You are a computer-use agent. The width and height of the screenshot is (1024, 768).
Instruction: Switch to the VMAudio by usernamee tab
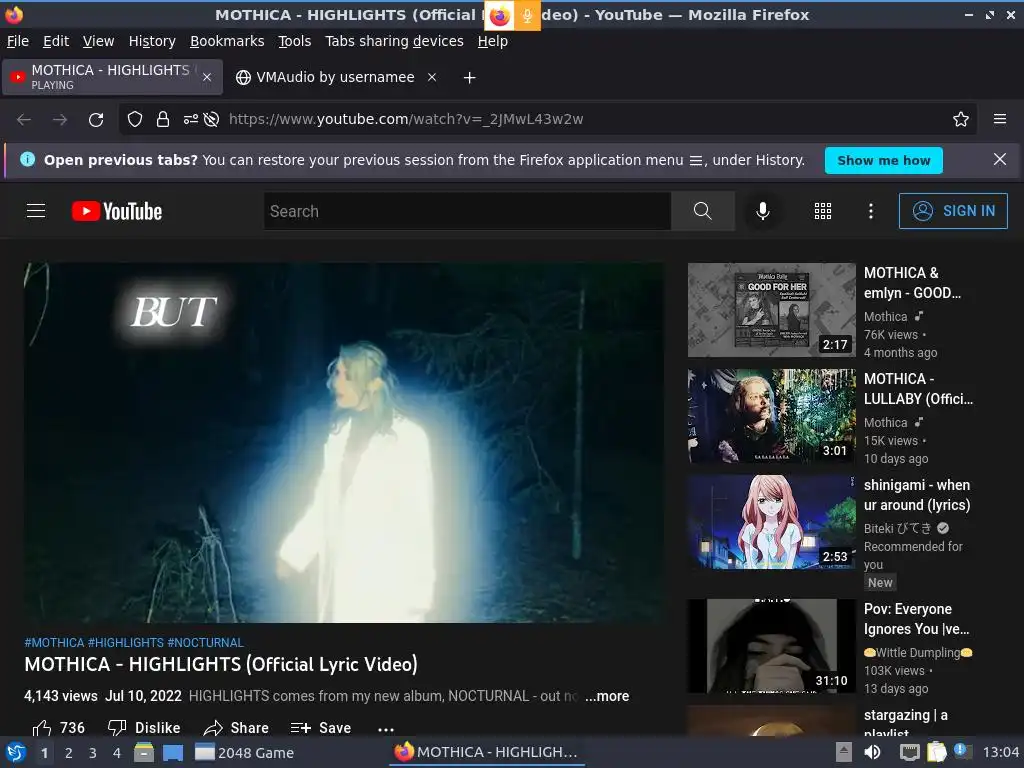tap(335, 77)
